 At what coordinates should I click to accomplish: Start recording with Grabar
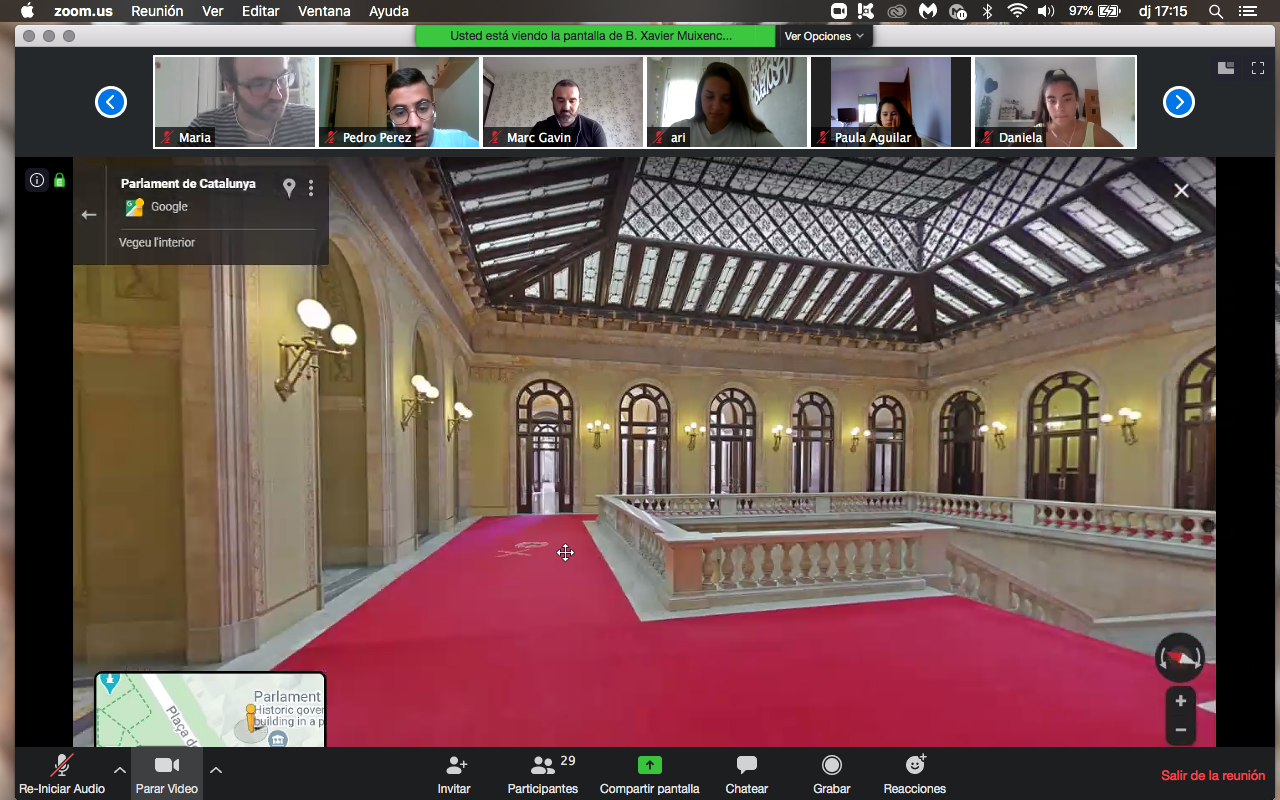coord(831,766)
